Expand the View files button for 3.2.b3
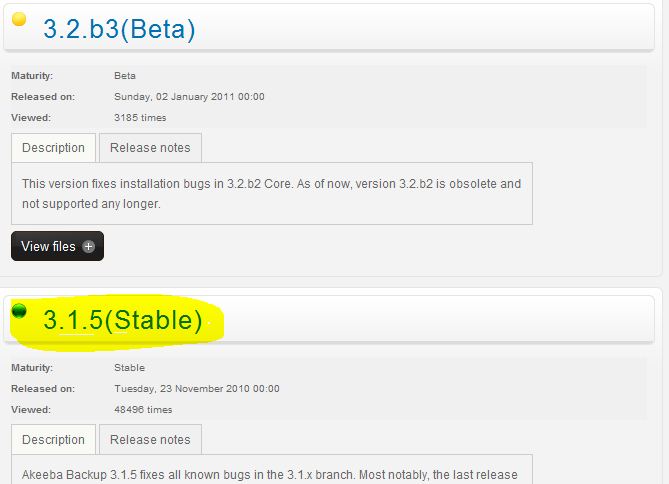 (57, 246)
